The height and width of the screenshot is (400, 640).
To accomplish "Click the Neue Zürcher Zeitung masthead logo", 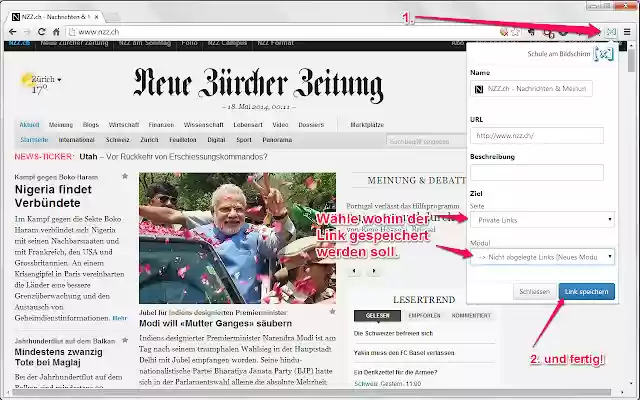I will [259, 84].
